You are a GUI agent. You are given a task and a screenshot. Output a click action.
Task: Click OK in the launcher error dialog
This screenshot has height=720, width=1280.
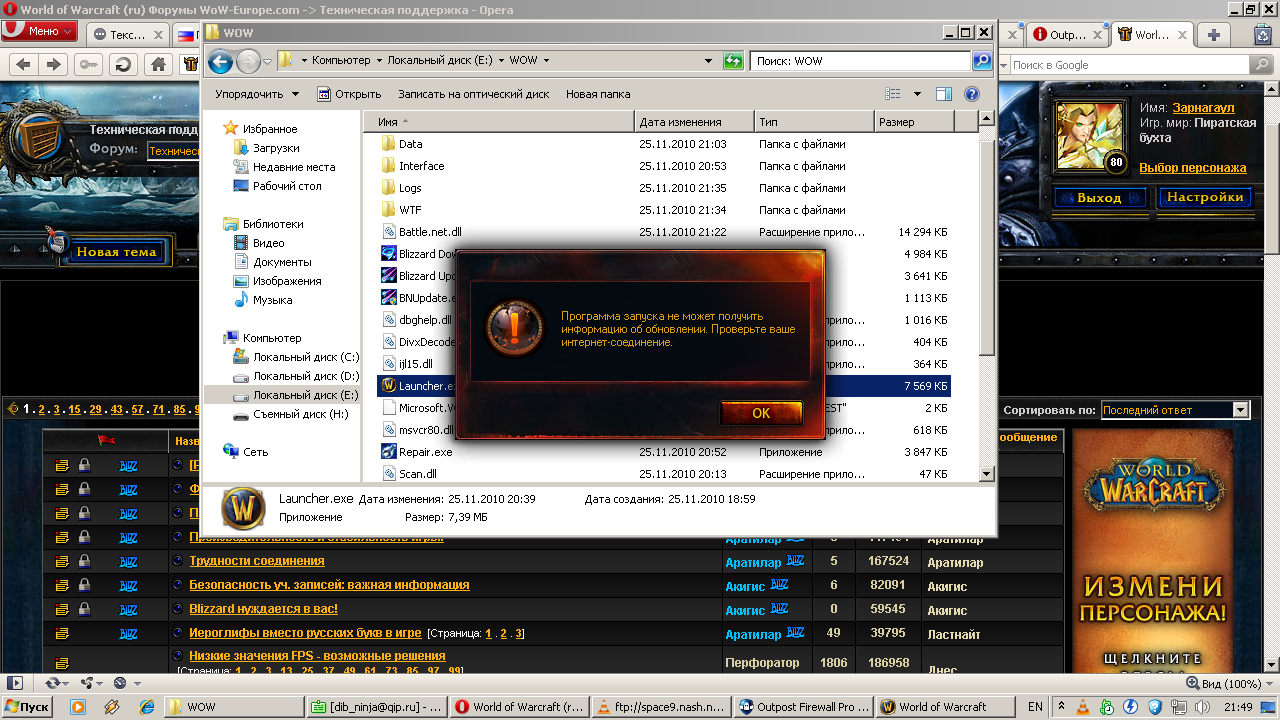761,413
